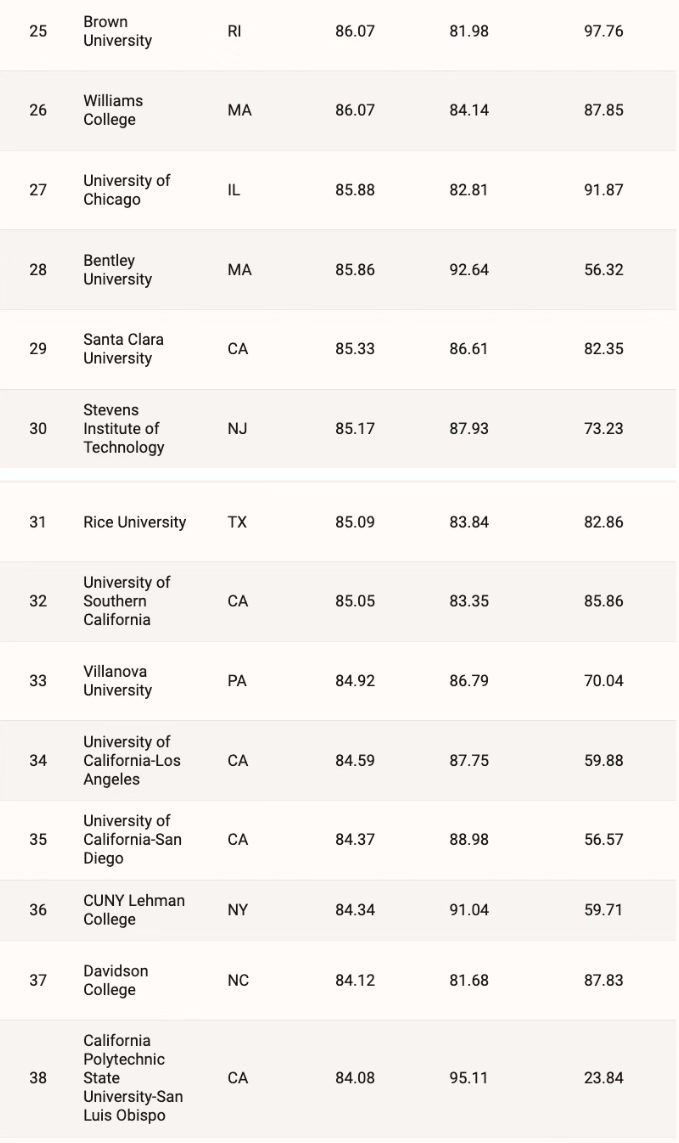The image size is (679, 1143).
Task: Open California Polytechnic State University-San Luis Obispo
Action: (133, 1077)
